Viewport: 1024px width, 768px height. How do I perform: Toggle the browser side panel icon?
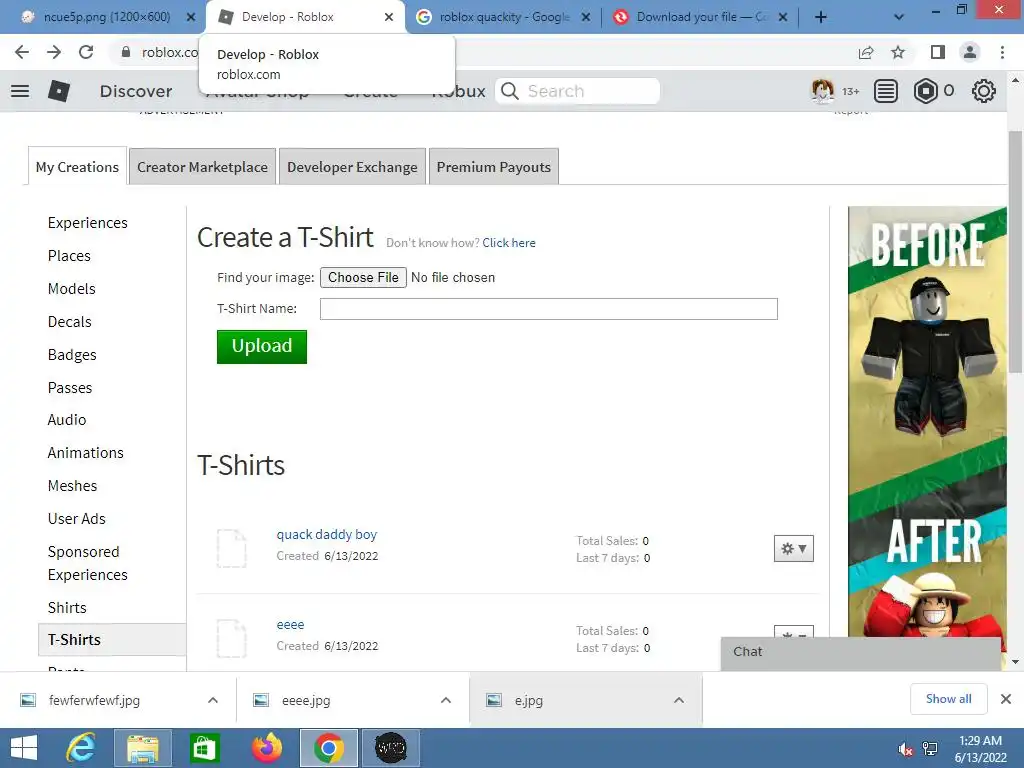(938, 52)
